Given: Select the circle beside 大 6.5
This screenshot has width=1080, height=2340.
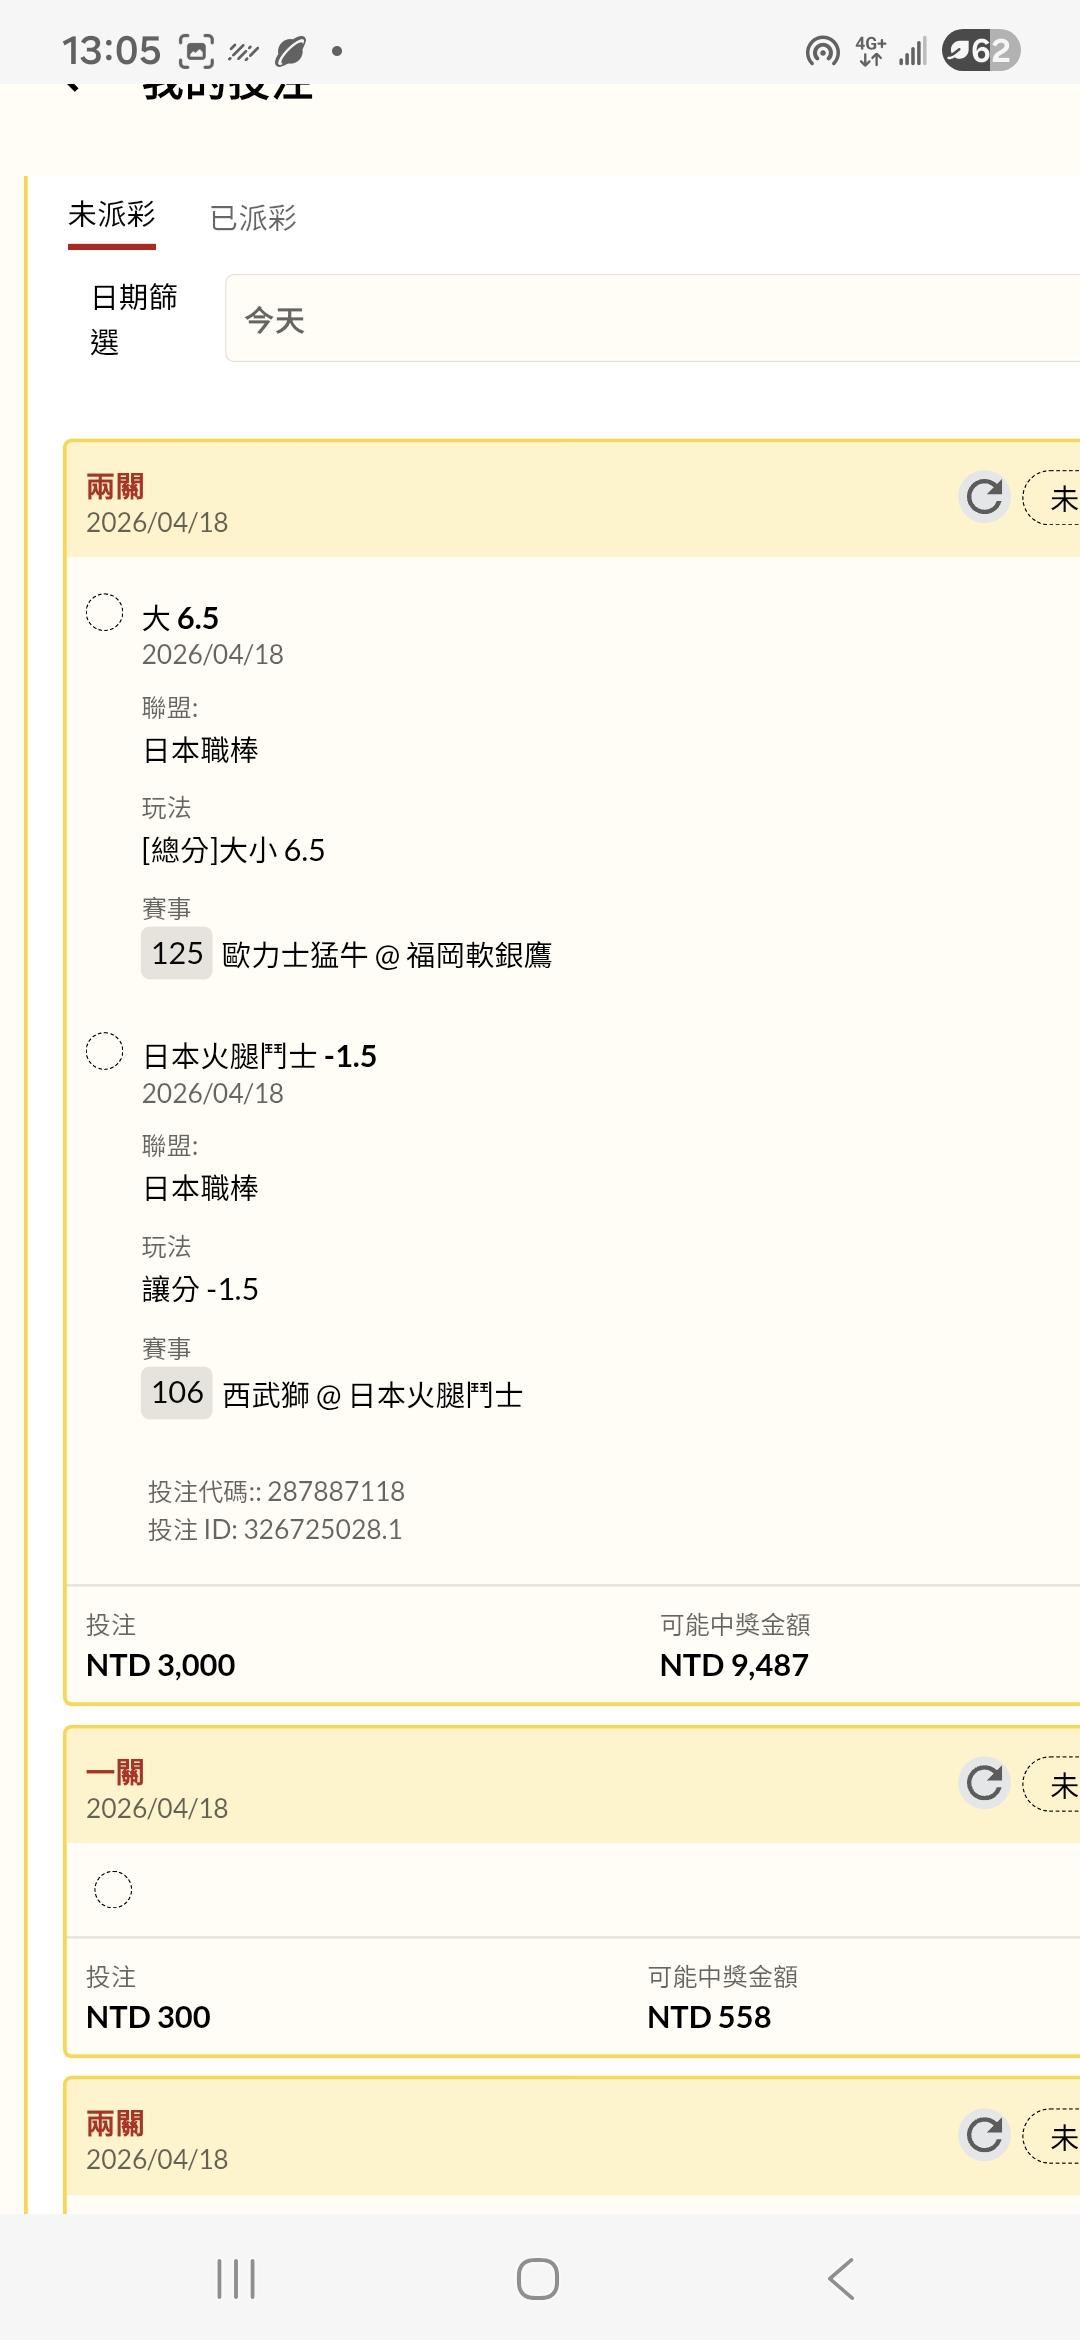Looking at the screenshot, I should [104, 612].
